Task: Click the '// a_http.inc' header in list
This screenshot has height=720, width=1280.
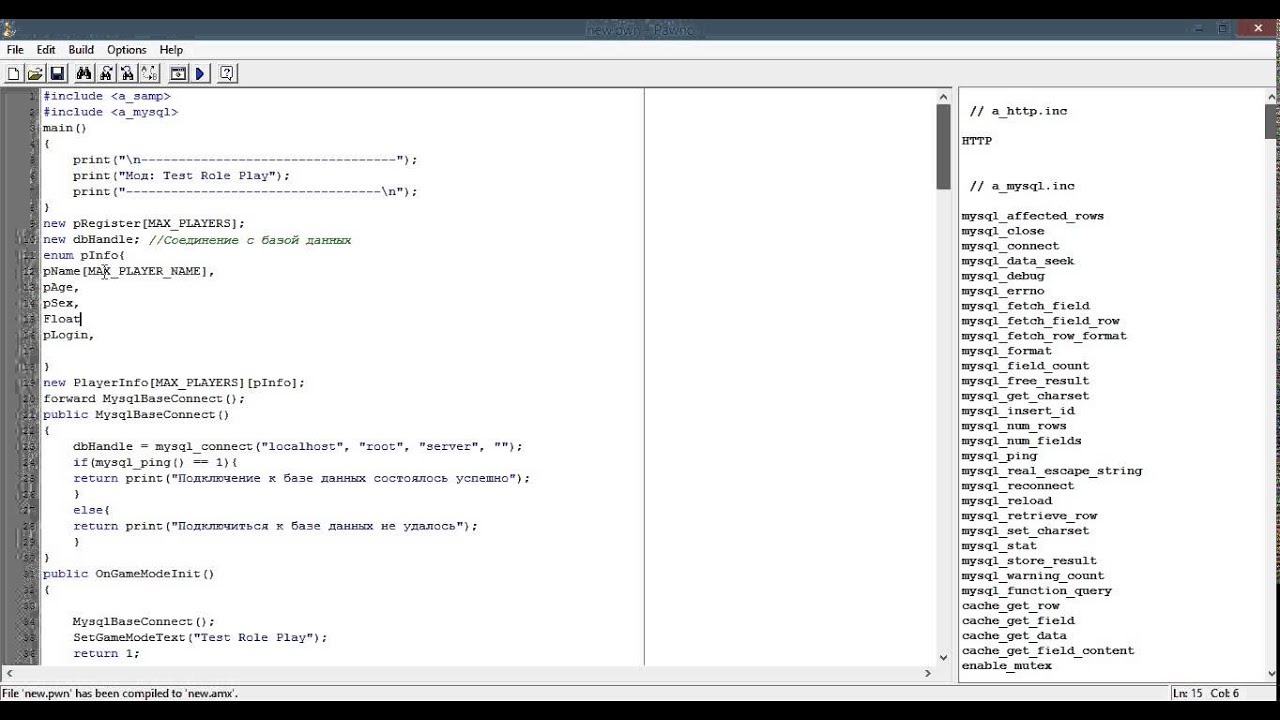Action: [1018, 111]
